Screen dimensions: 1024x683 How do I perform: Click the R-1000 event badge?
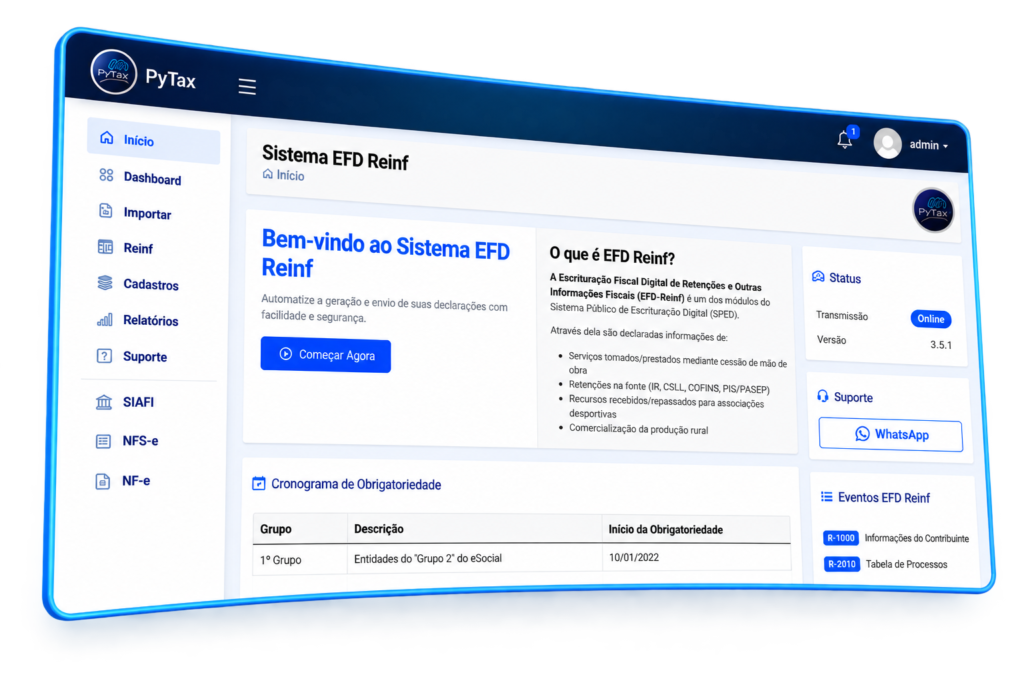[840, 538]
